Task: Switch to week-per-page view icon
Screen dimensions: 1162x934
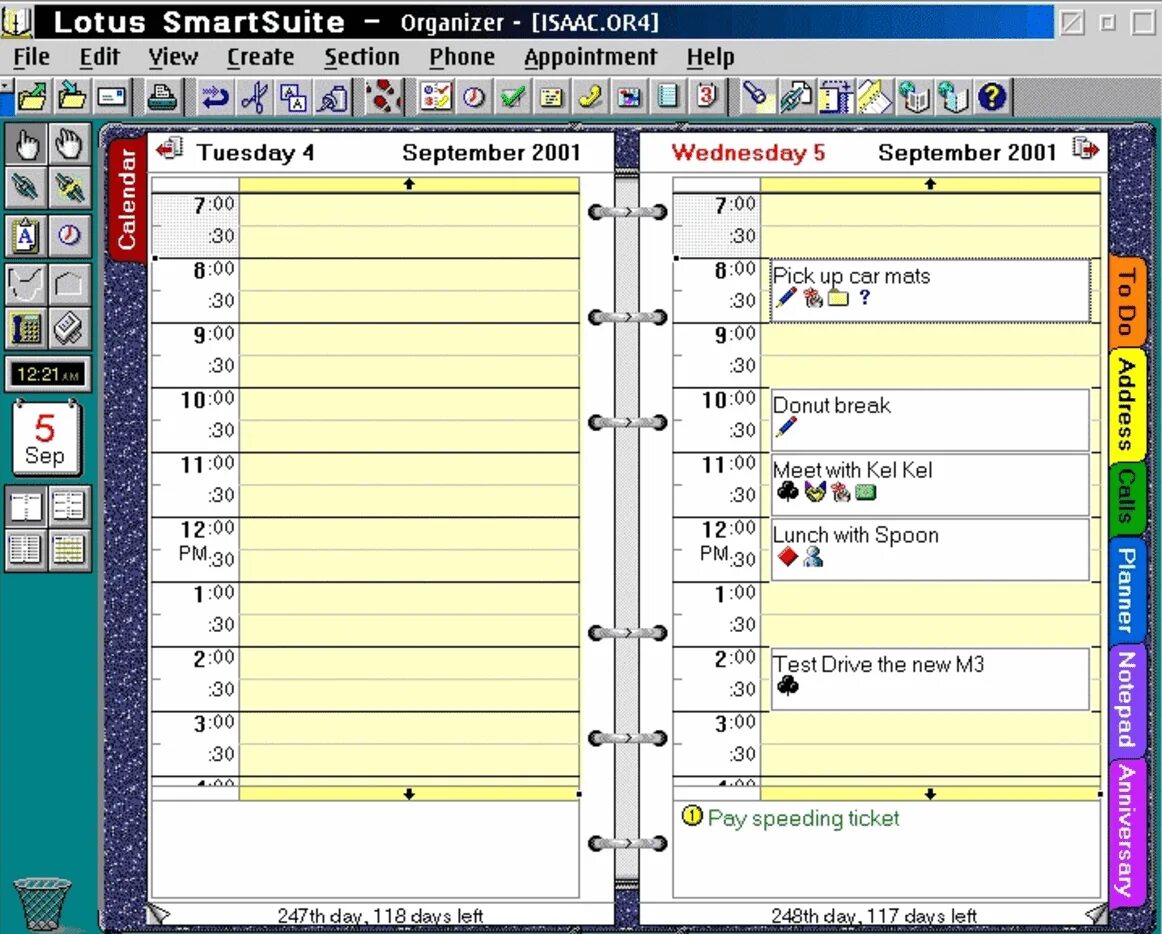Action: pos(27,551)
